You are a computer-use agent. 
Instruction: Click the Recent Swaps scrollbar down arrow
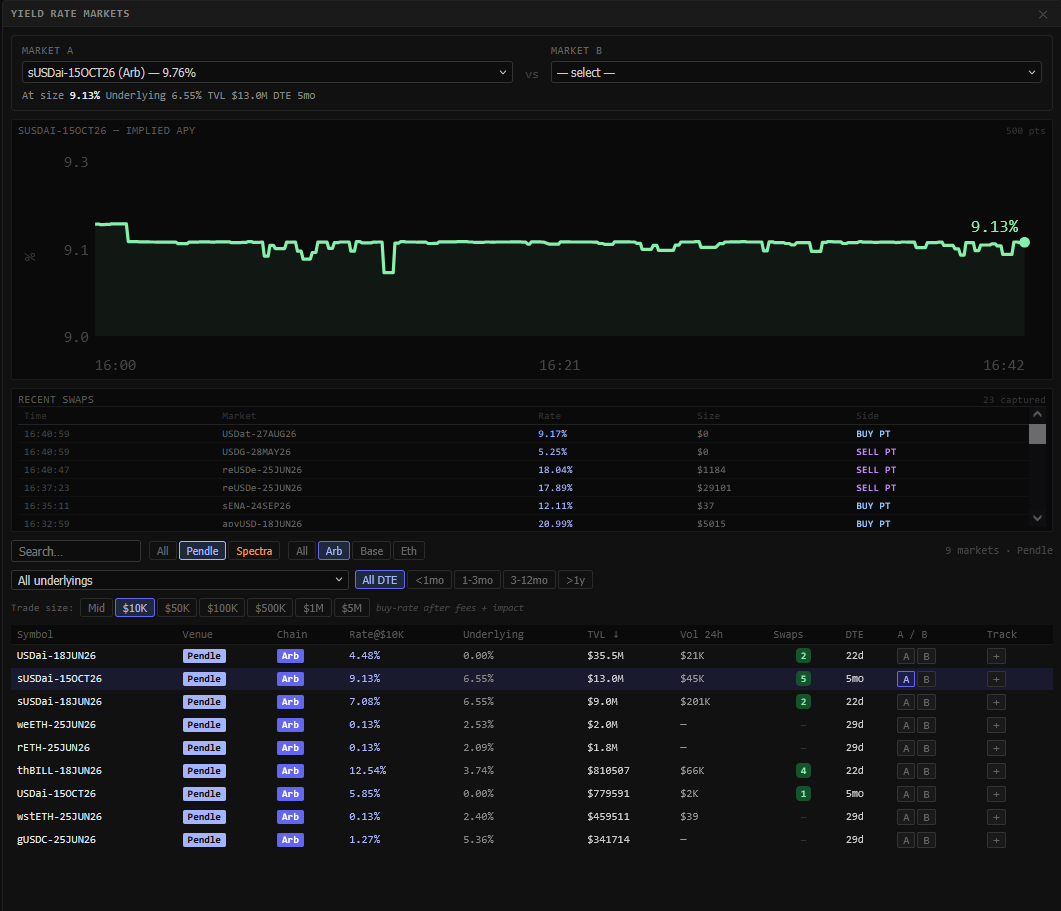pos(1037,518)
